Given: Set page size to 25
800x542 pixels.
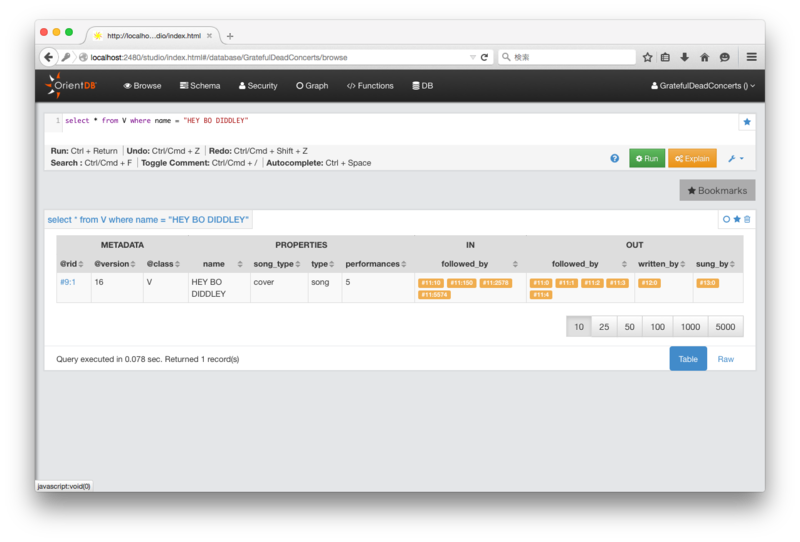Looking at the screenshot, I should tap(604, 327).
